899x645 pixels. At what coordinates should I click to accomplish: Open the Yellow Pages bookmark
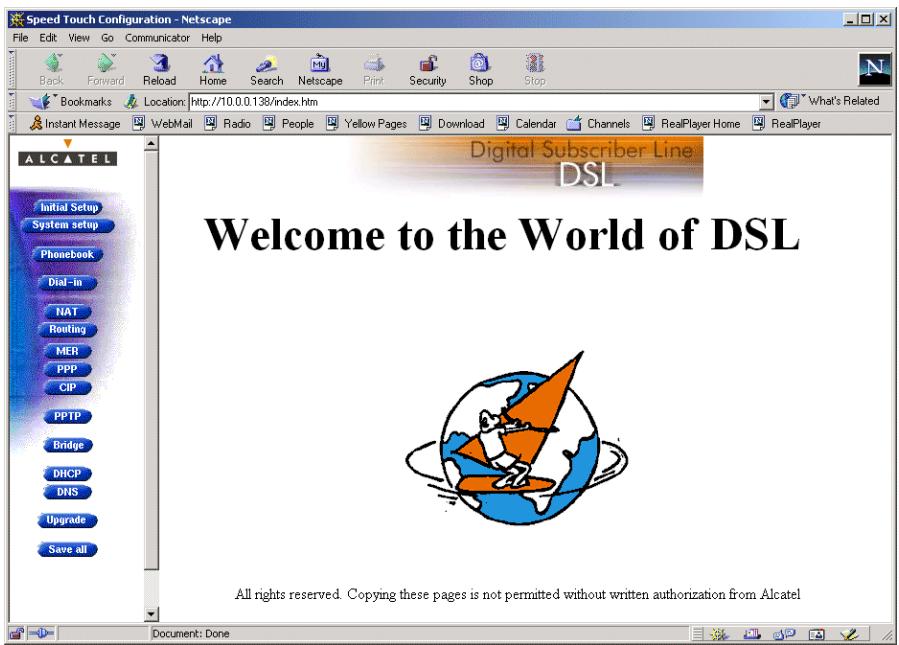(x=366, y=123)
